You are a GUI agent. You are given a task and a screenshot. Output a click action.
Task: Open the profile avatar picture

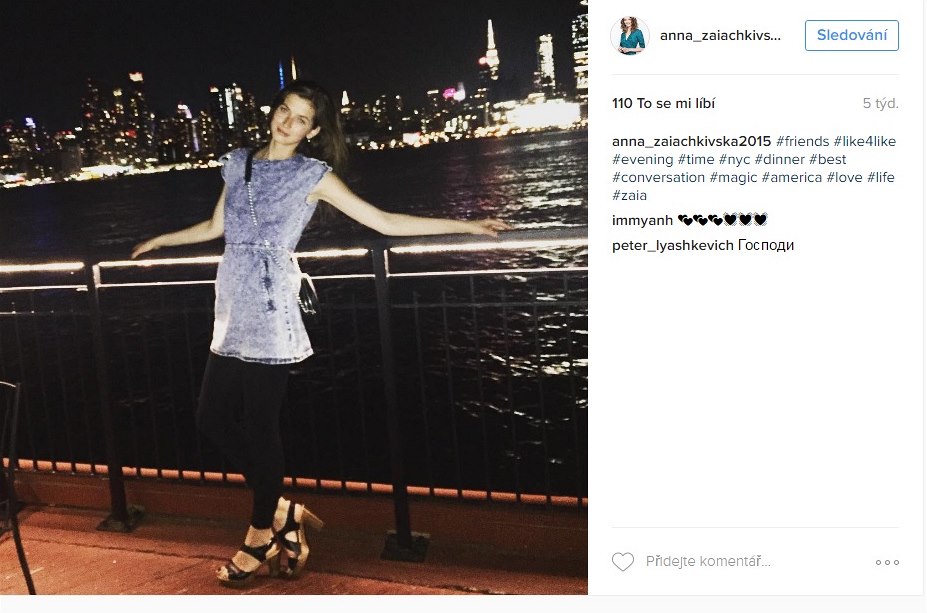(630, 35)
